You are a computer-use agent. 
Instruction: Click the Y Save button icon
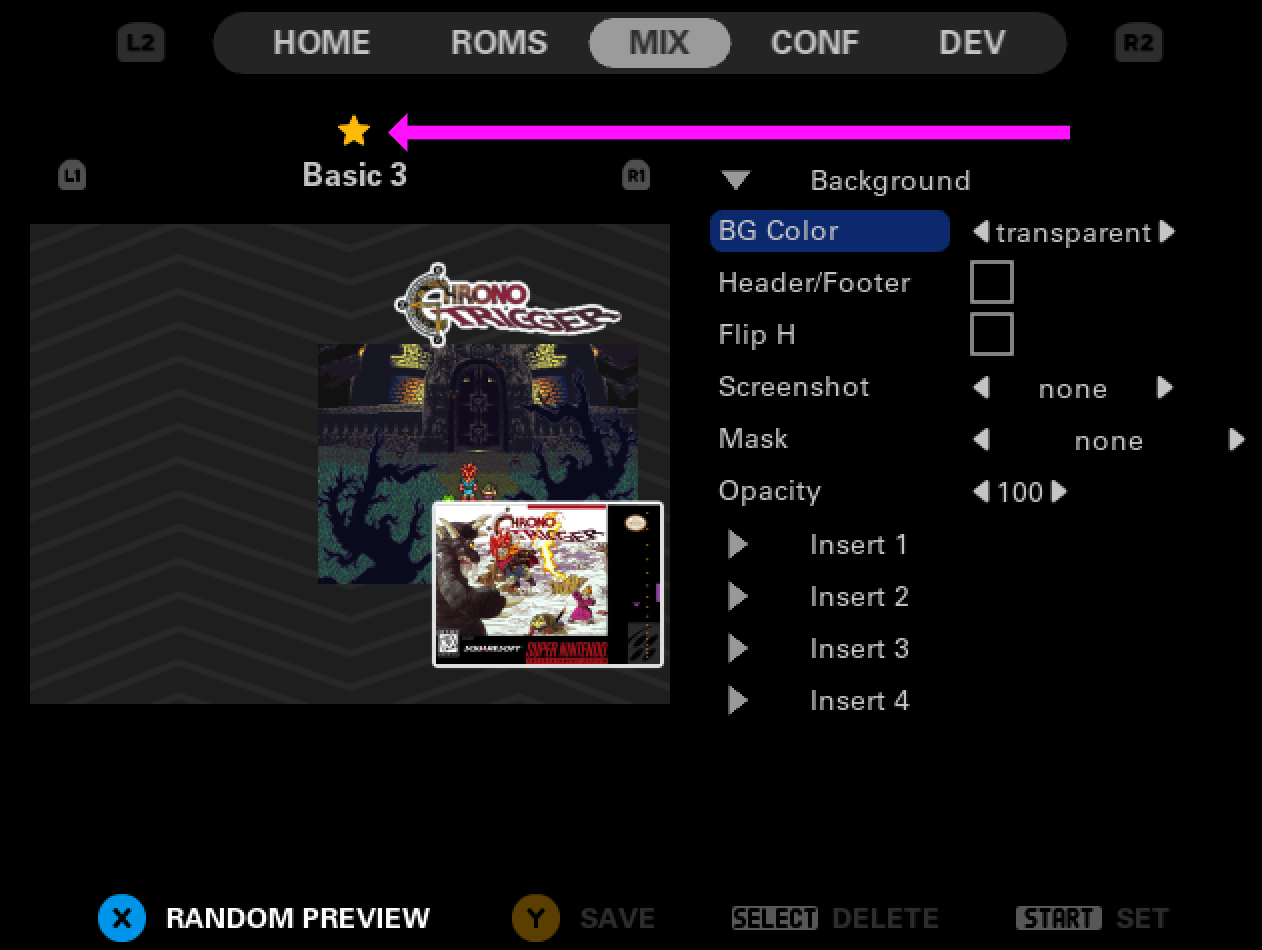click(536, 918)
